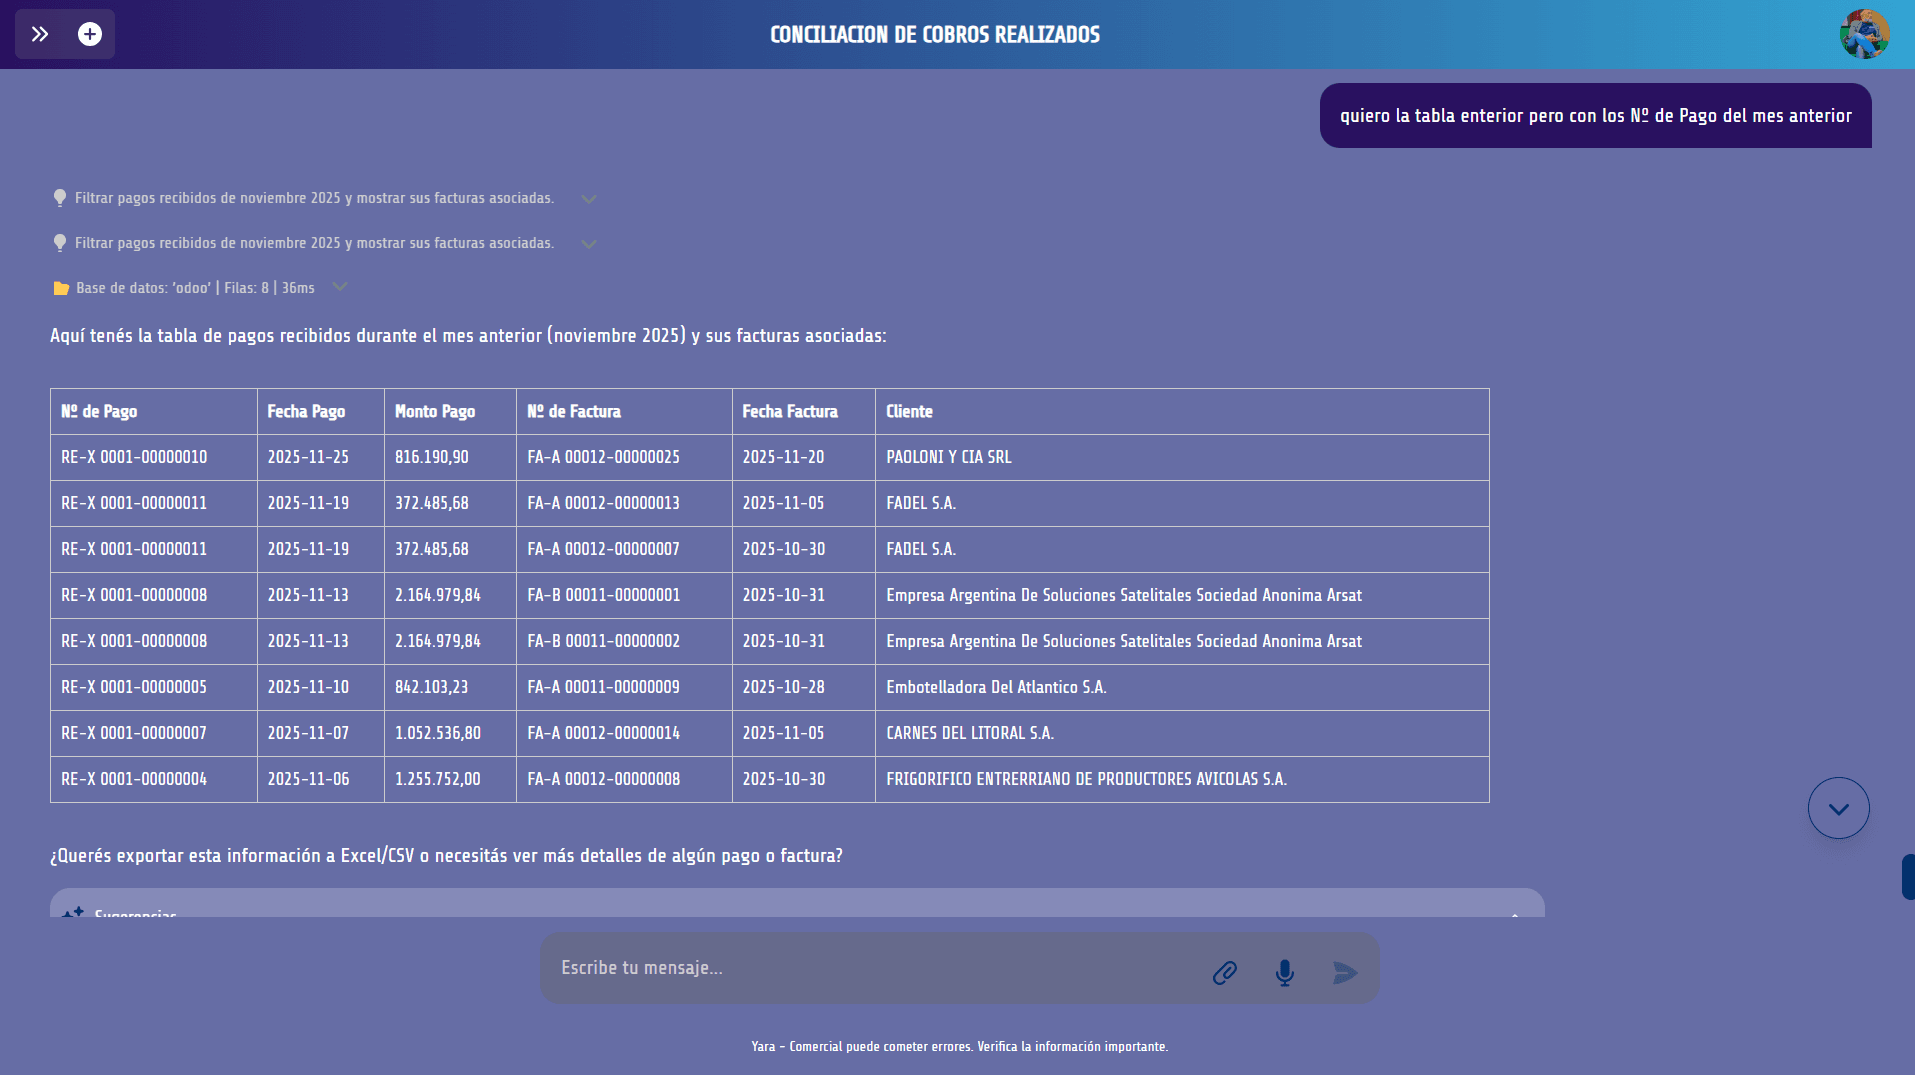Expand the second 'Filtrar pagos recibidos' reasoning step
Image resolution: width=1915 pixels, height=1075 pixels.
pos(589,244)
